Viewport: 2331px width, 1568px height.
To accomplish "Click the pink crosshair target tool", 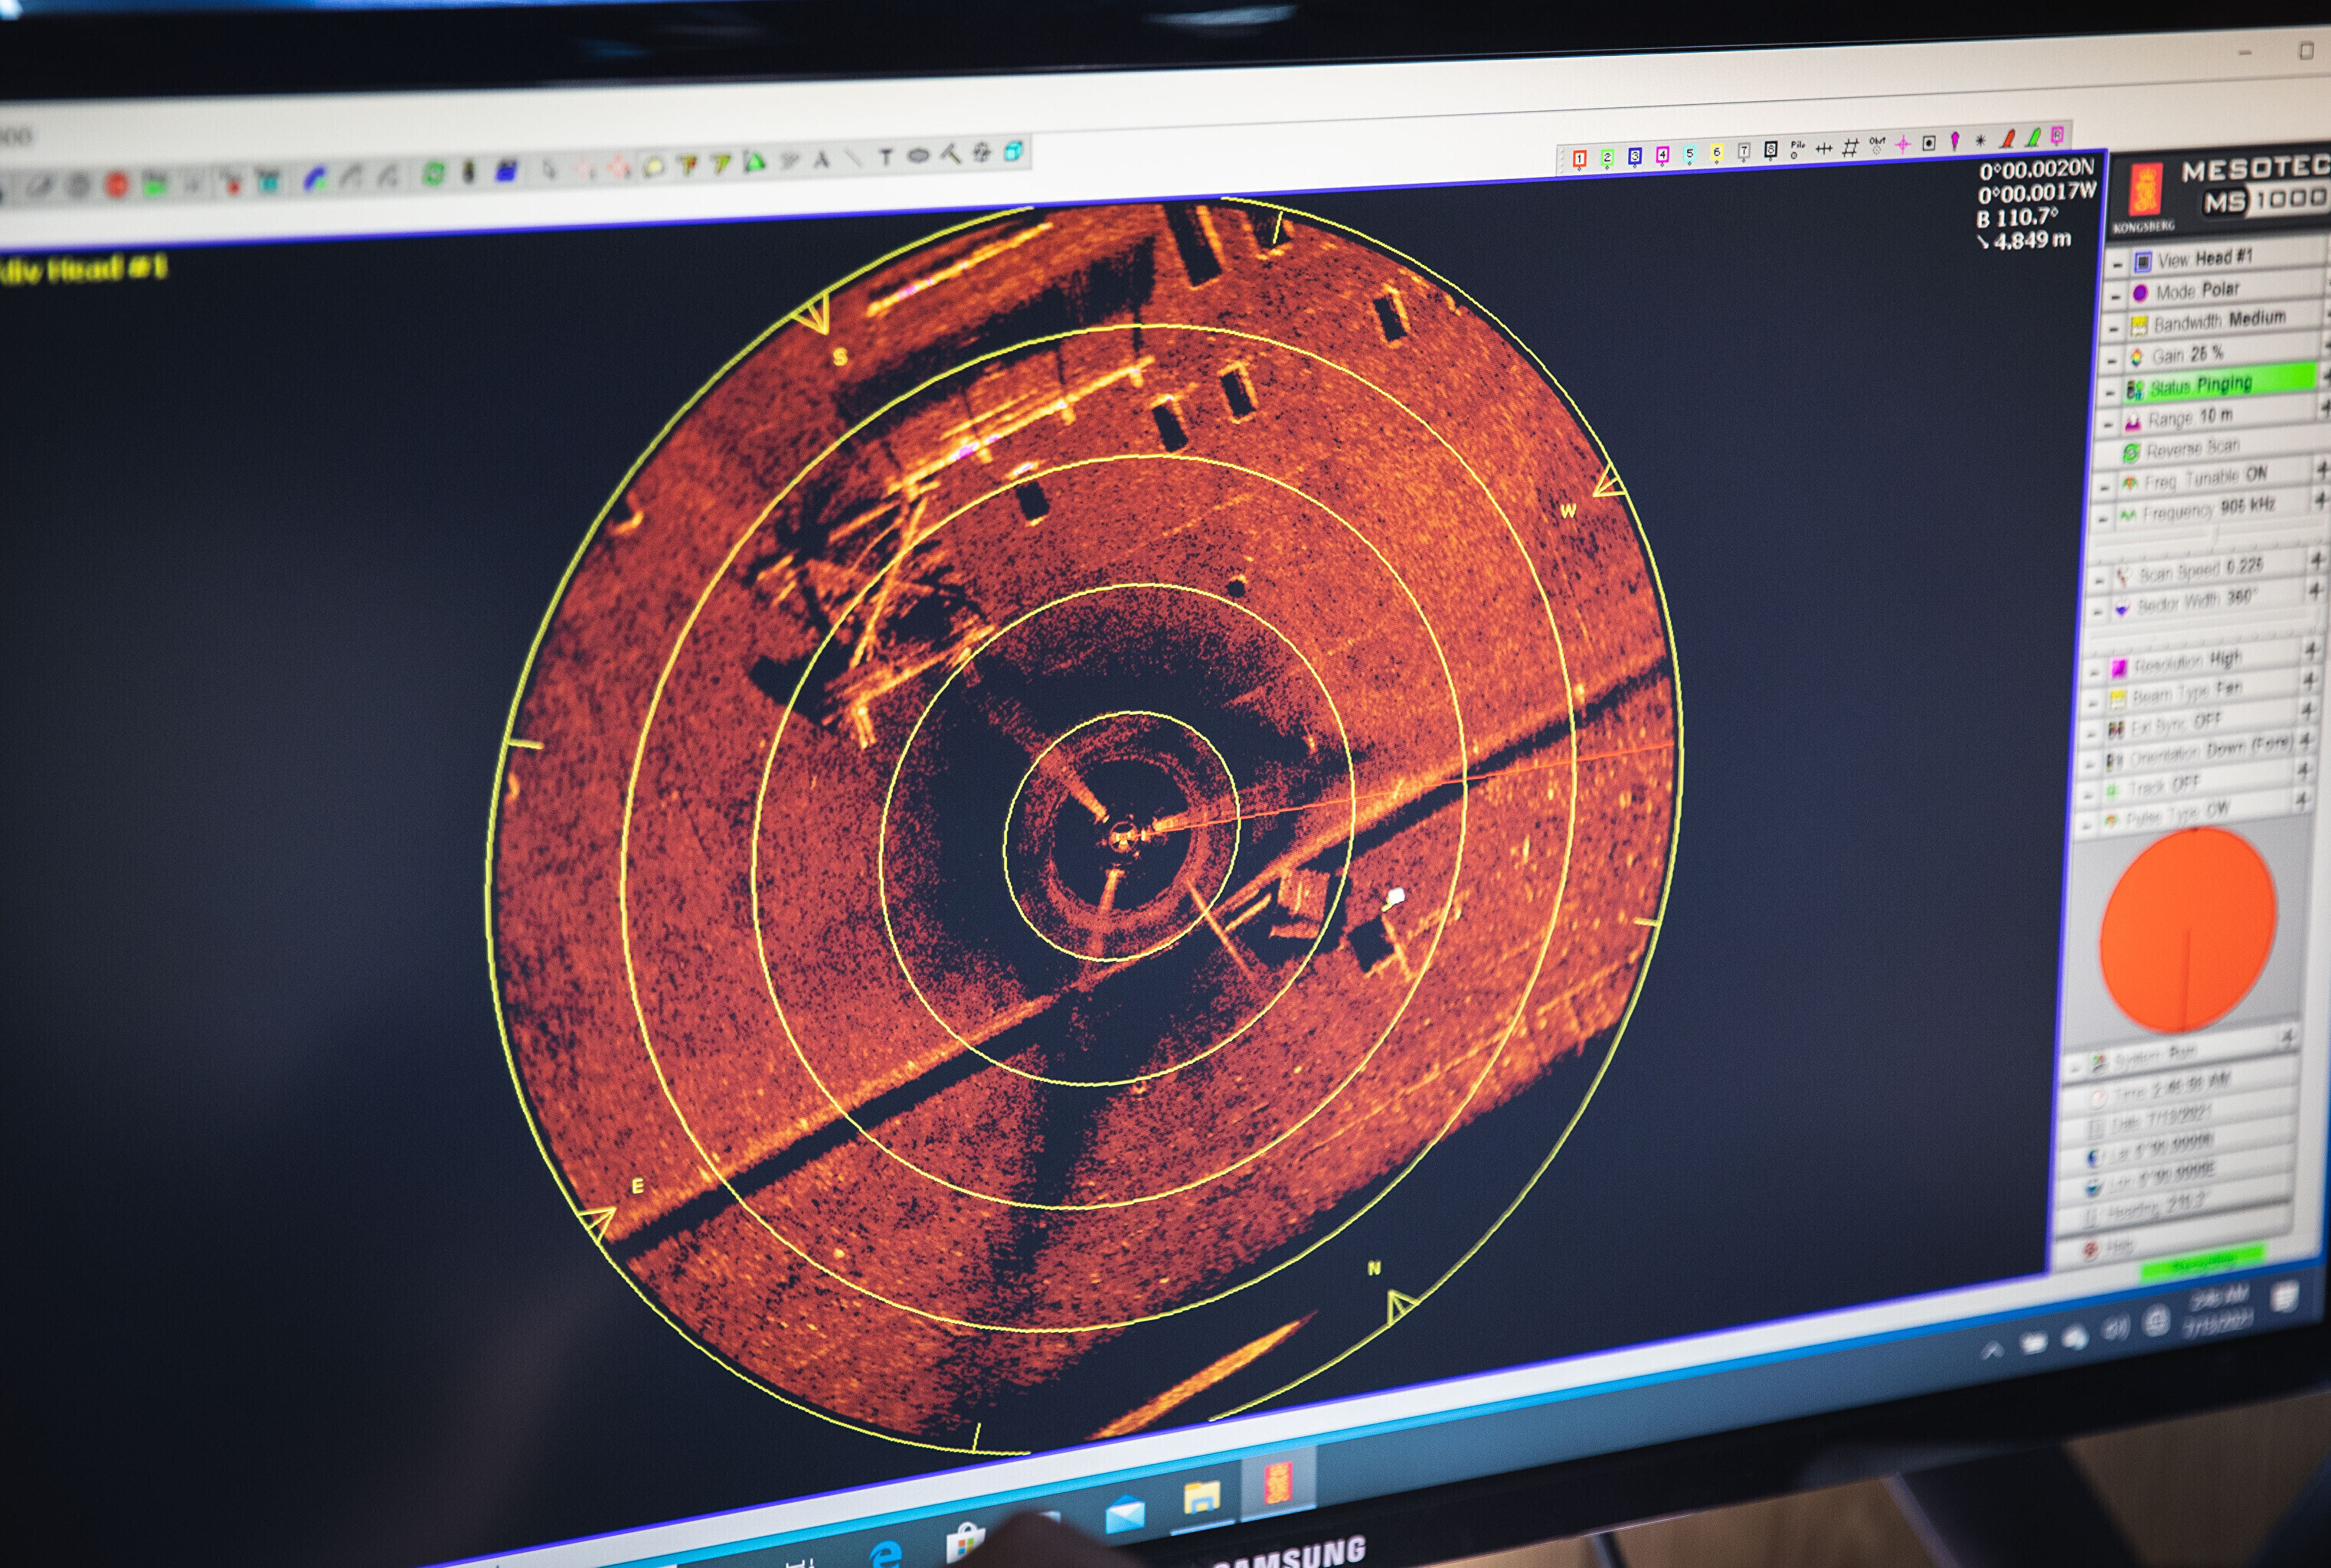I will tap(1902, 145).
